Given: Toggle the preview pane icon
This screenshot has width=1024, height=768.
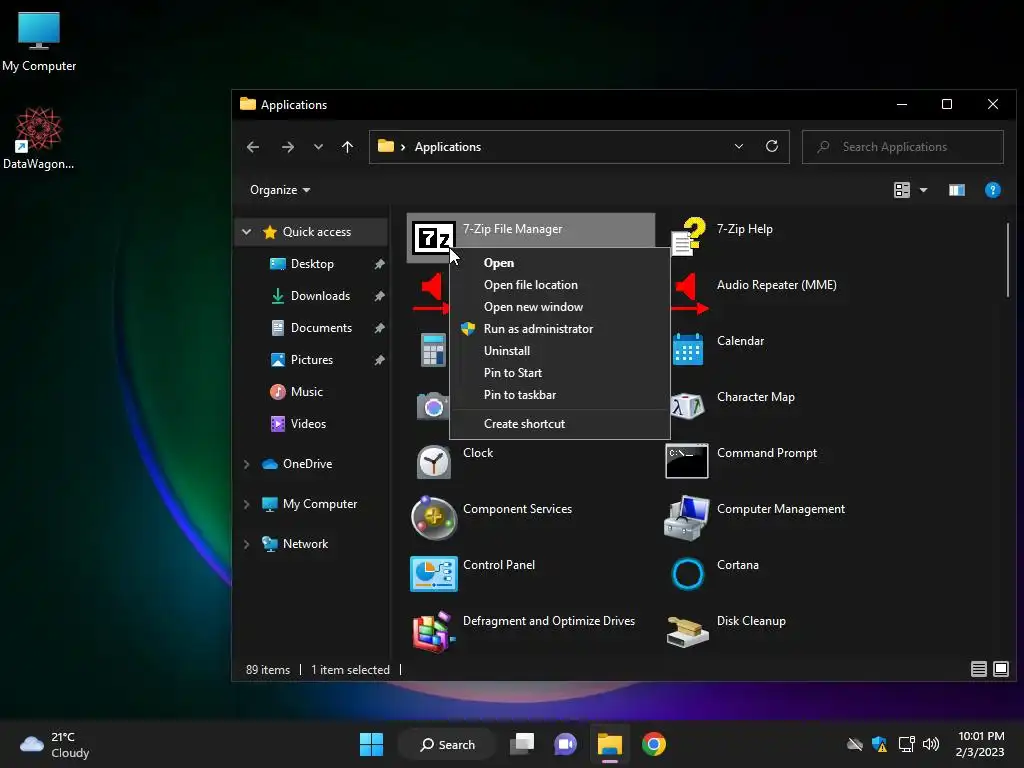Looking at the screenshot, I should click(957, 190).
